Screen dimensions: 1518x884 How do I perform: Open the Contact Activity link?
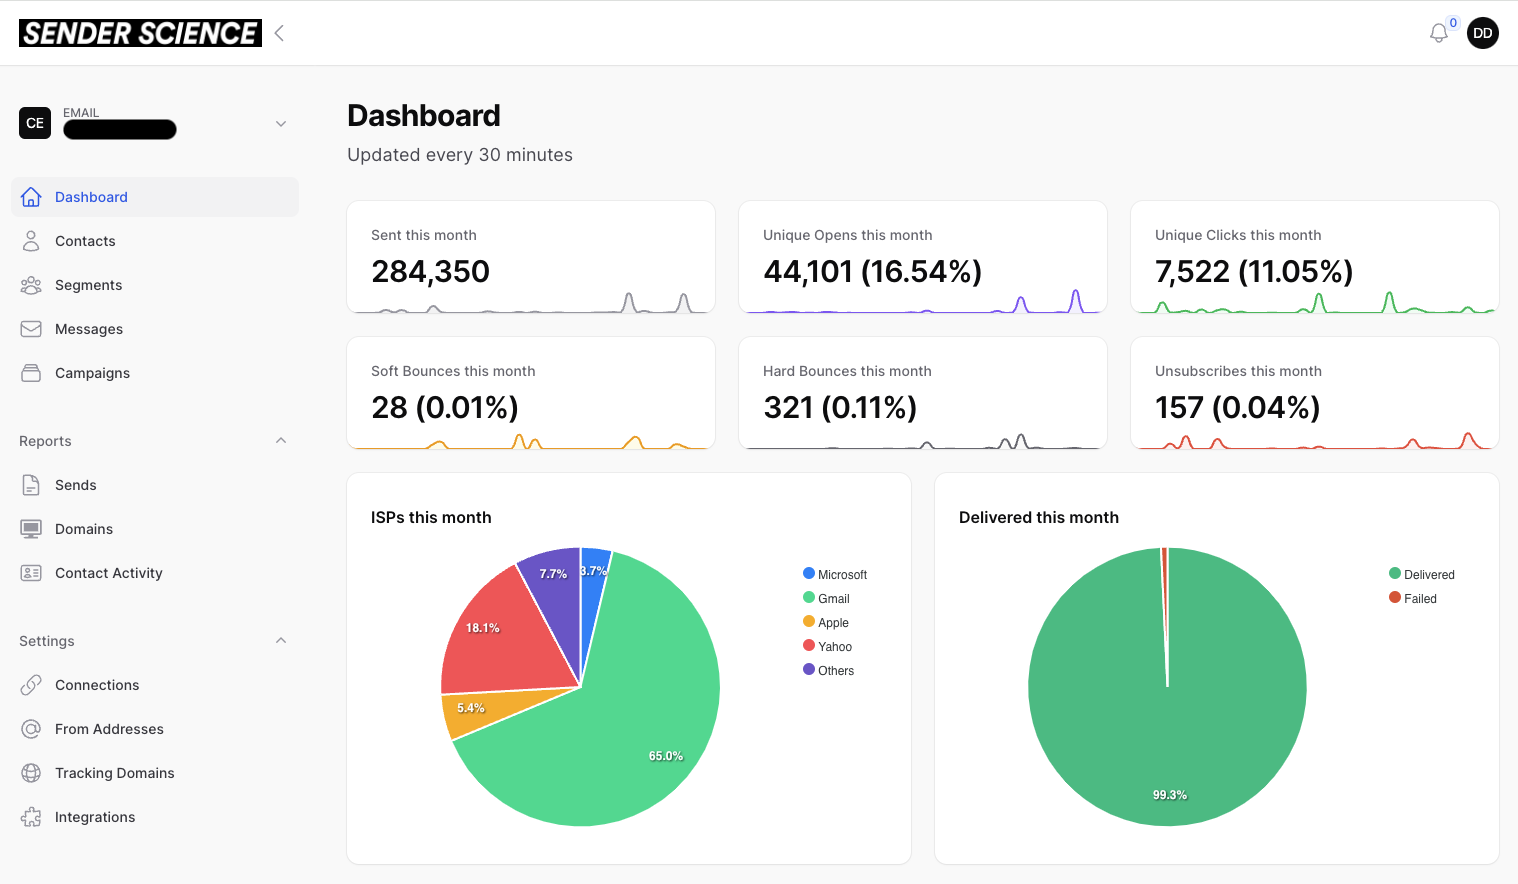108,573
